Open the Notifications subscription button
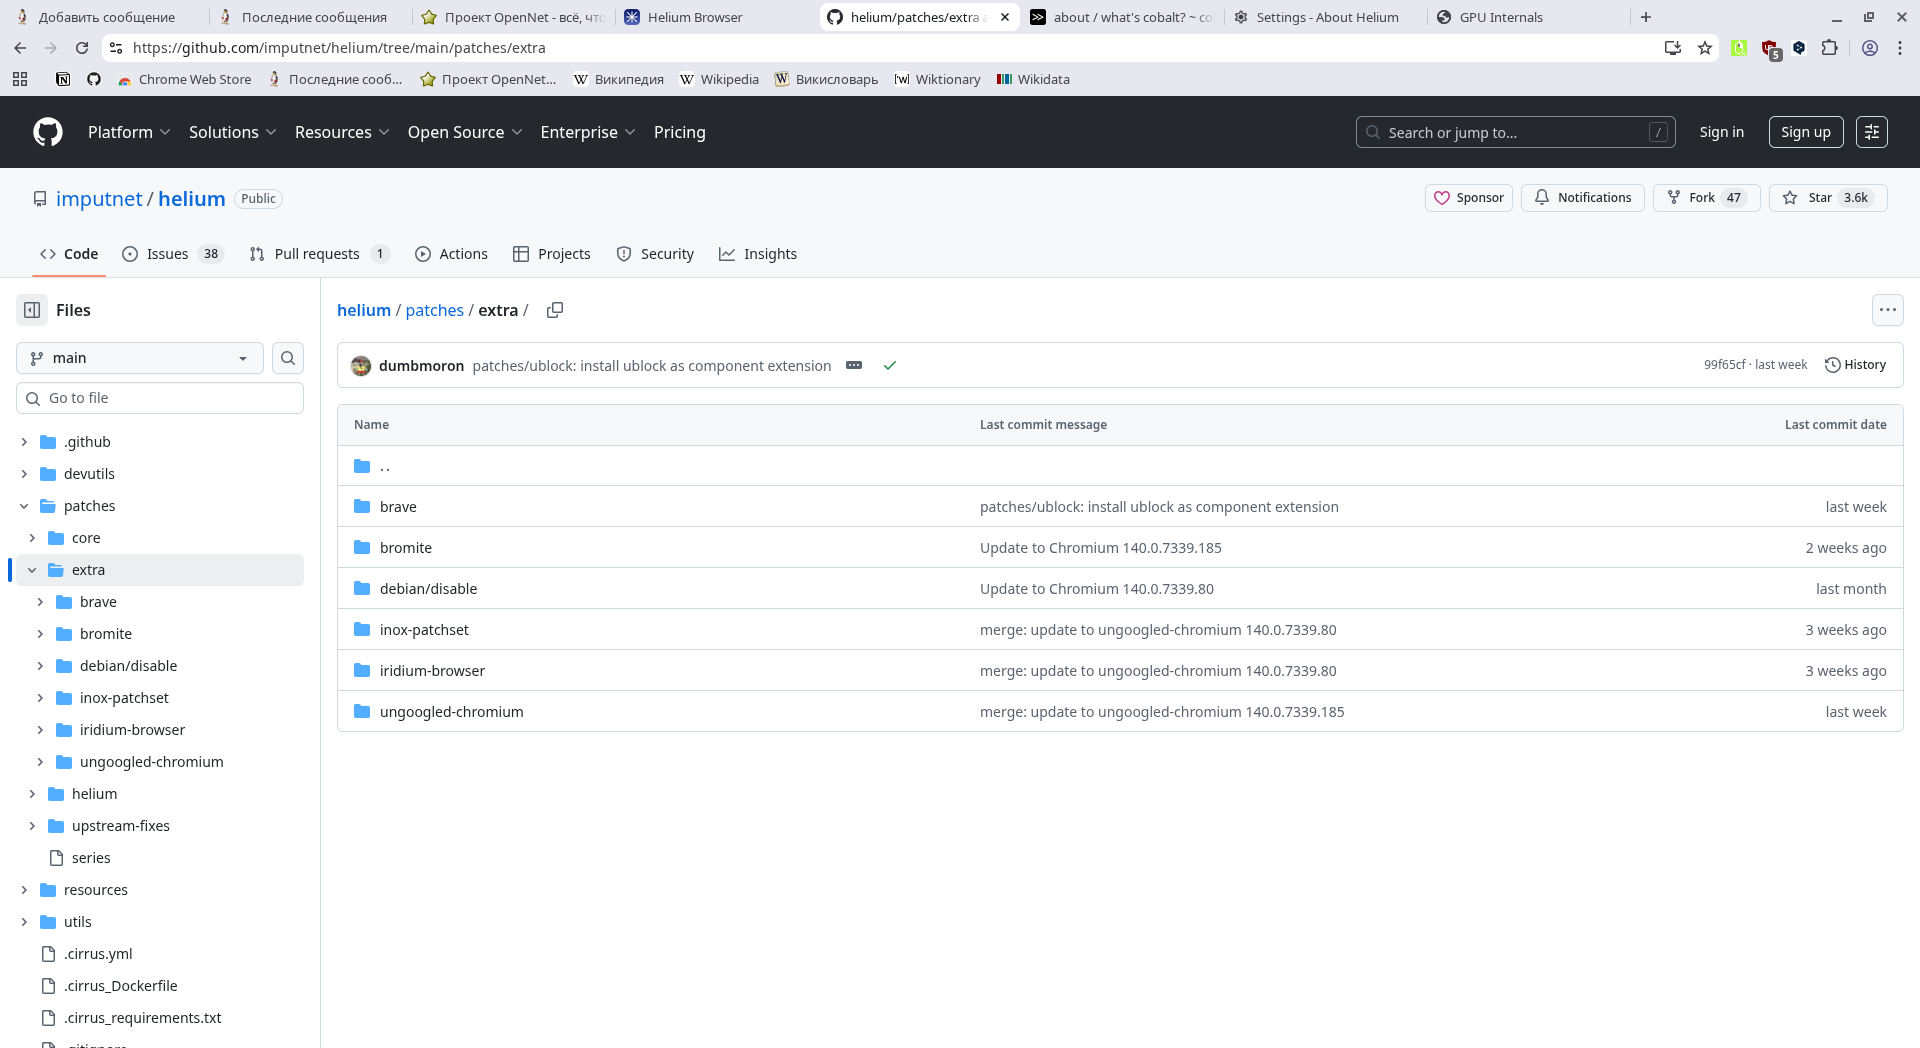Viewport: 1920px width, 1048px height. [x=1582, y=198]
